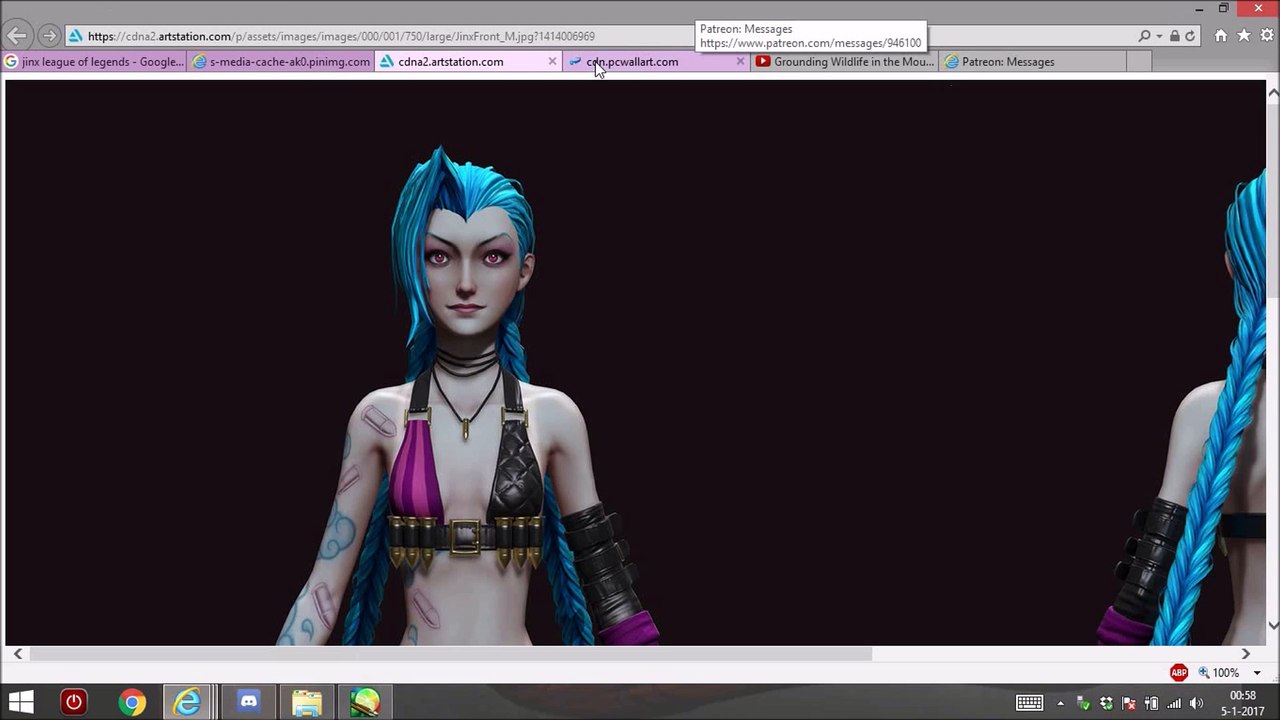
Task: Click the Internet Explorer taskbar icon
Action: coord(188,703)
